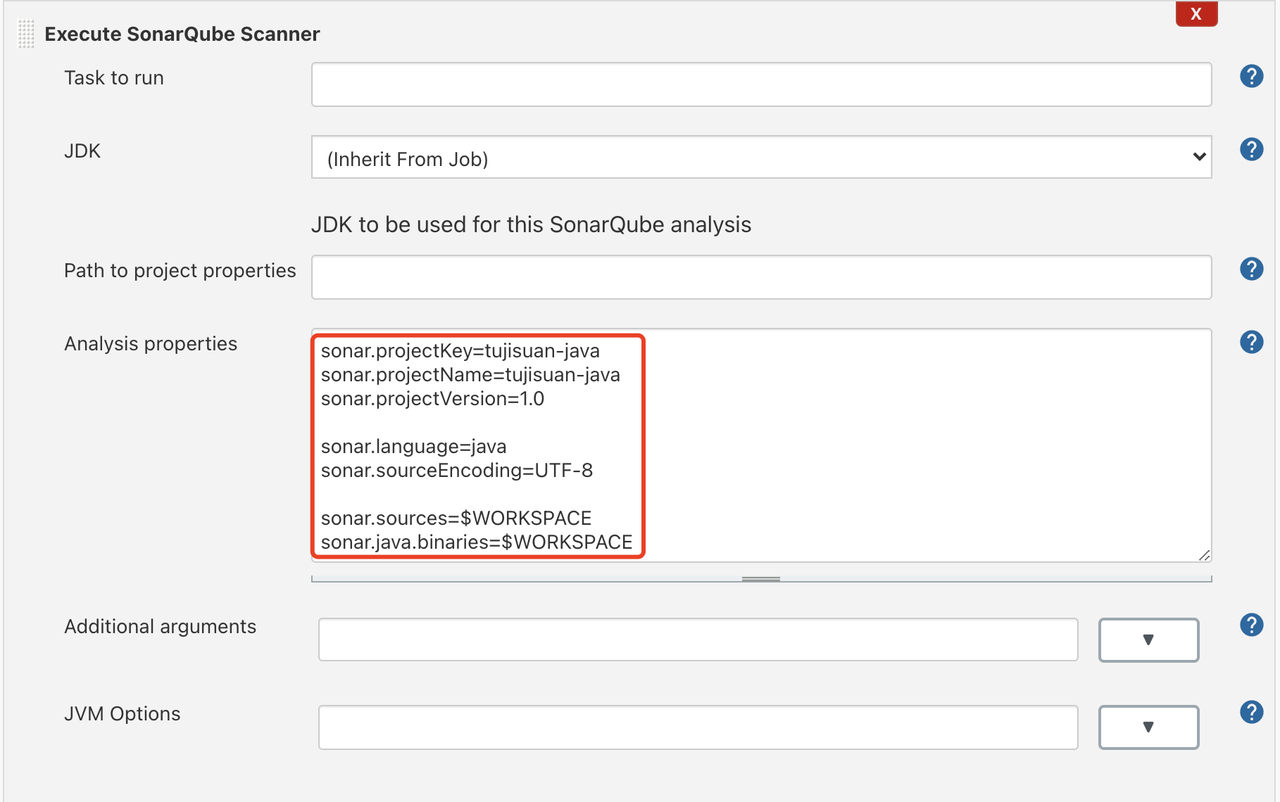Show JVM Options help tooltip
This screenshot has width=1280, height=802.
click(1251, 712)
